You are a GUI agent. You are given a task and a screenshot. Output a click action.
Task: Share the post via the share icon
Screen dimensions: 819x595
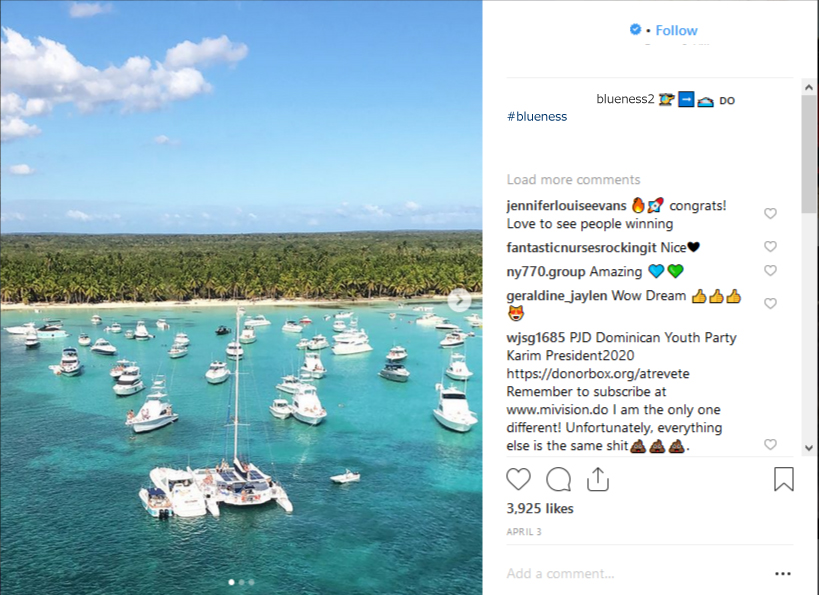coord(597,479)
